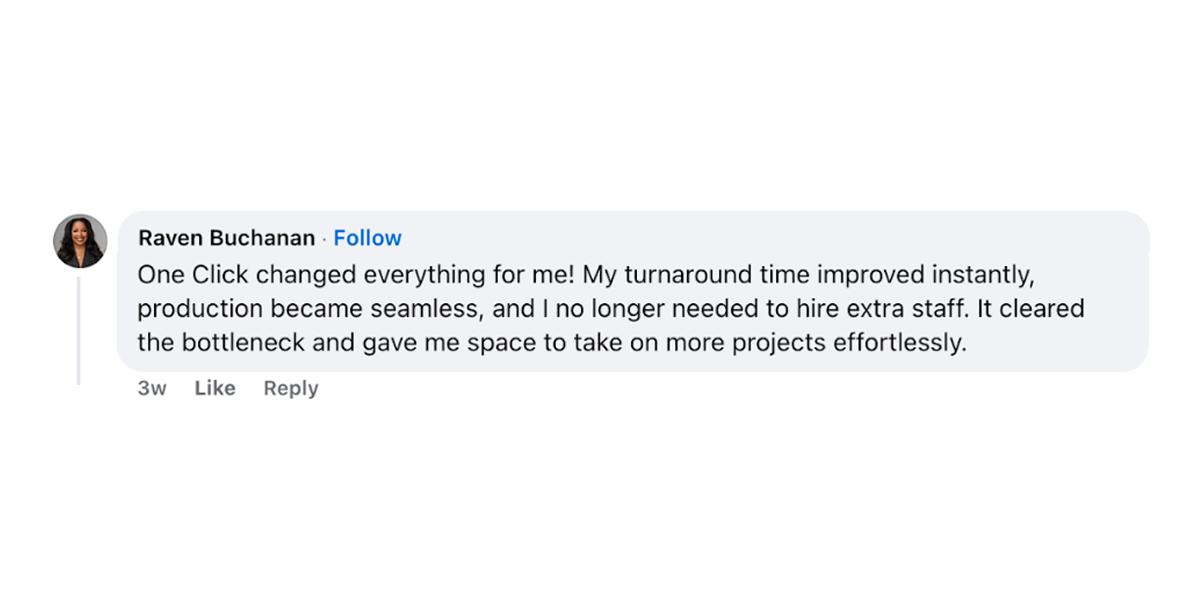Click the row containing 3w, Like, Reply

point(220,388)
